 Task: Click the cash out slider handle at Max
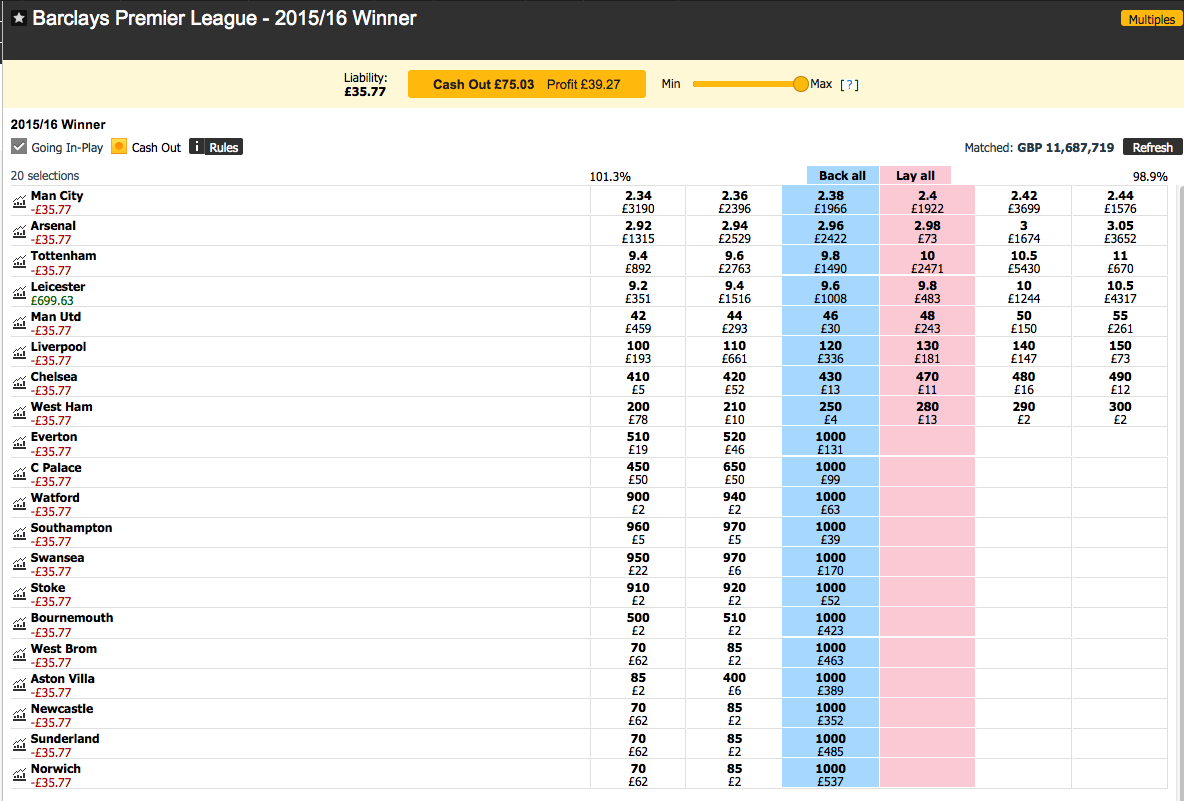click(800, 84)
